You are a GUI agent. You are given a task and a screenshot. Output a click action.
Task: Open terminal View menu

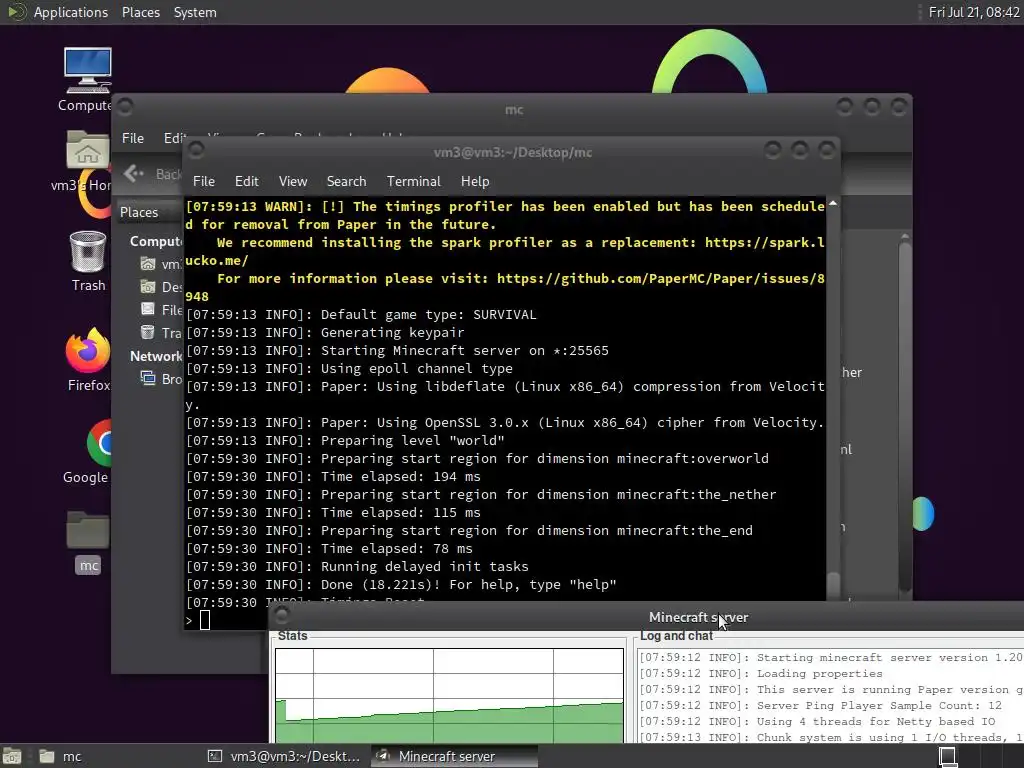click(x=293, y=181)
